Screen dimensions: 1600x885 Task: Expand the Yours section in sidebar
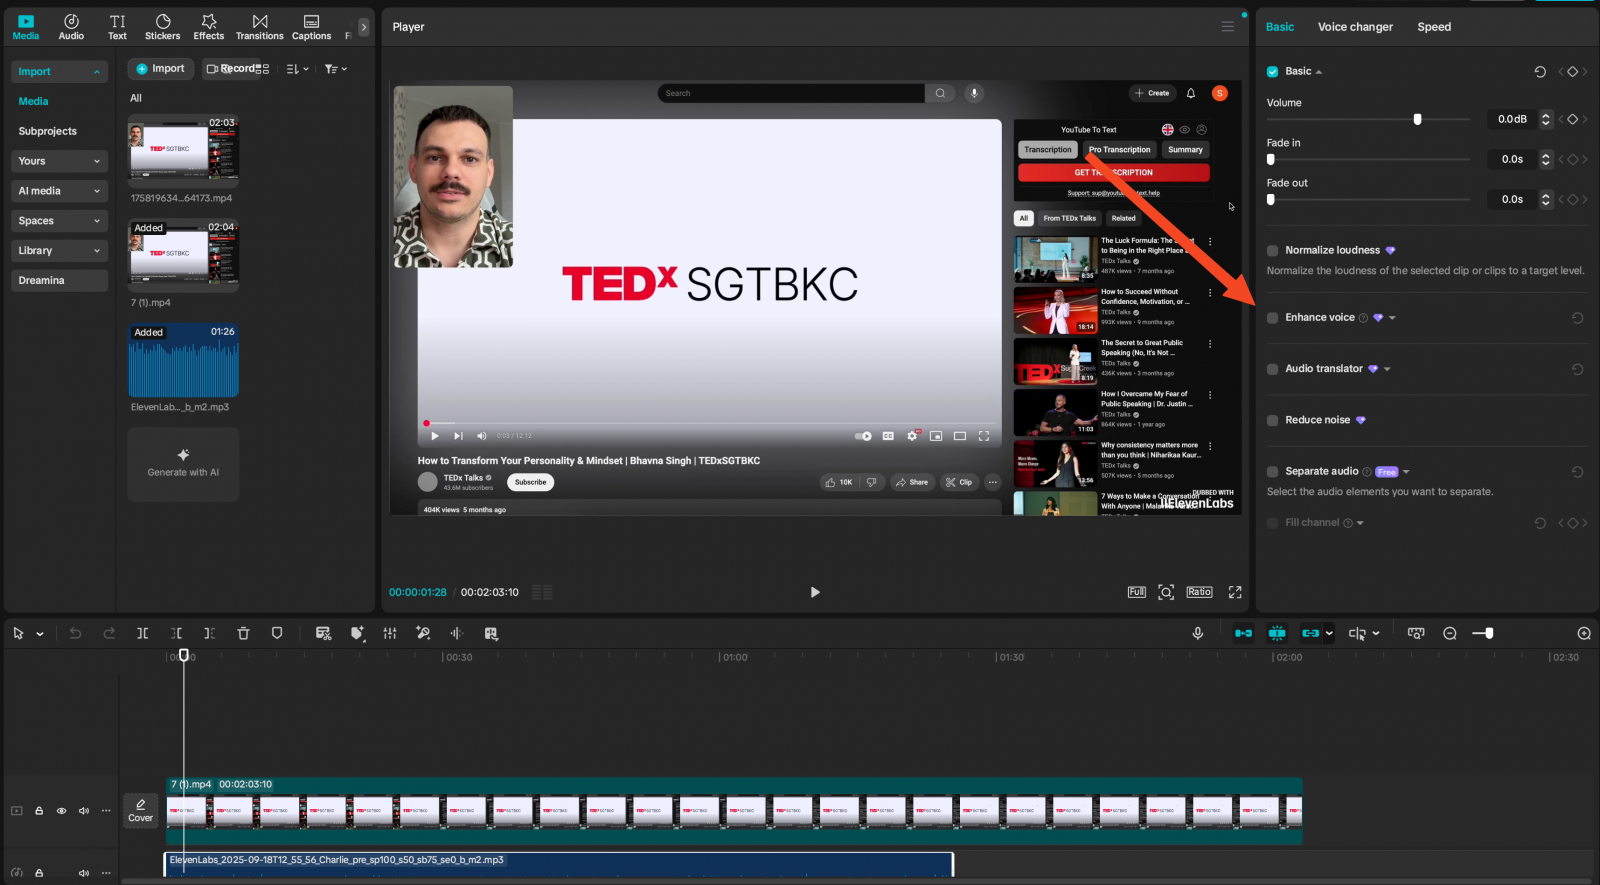(x=60, y=161)
